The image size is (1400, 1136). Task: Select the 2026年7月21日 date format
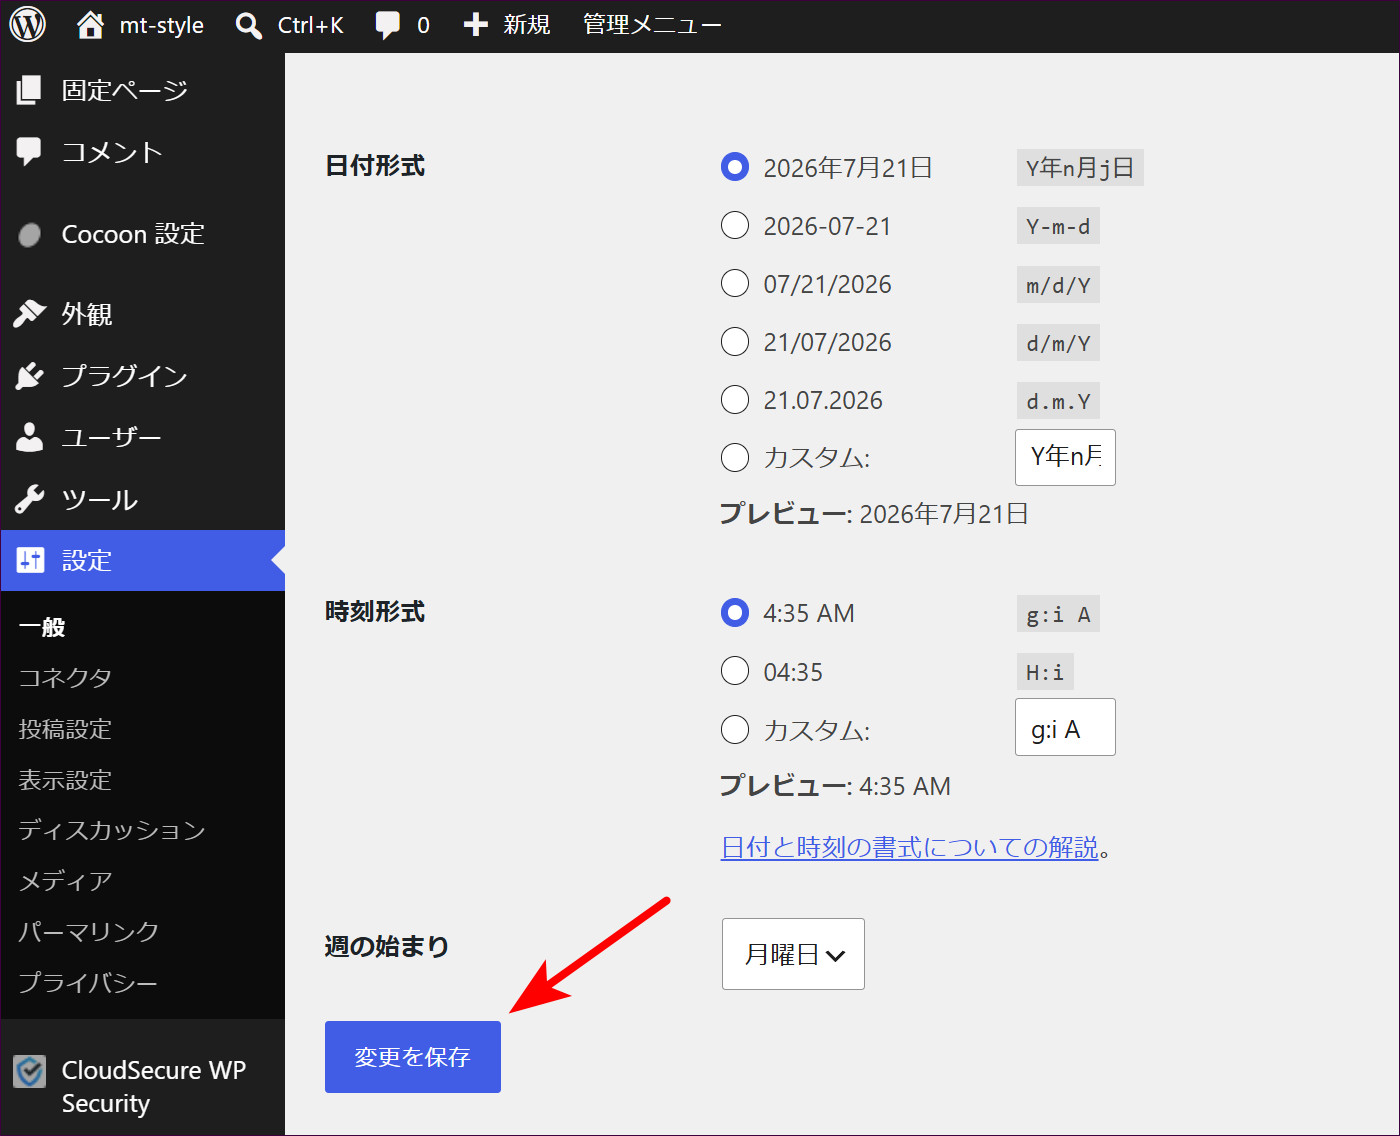pos(735,167)
